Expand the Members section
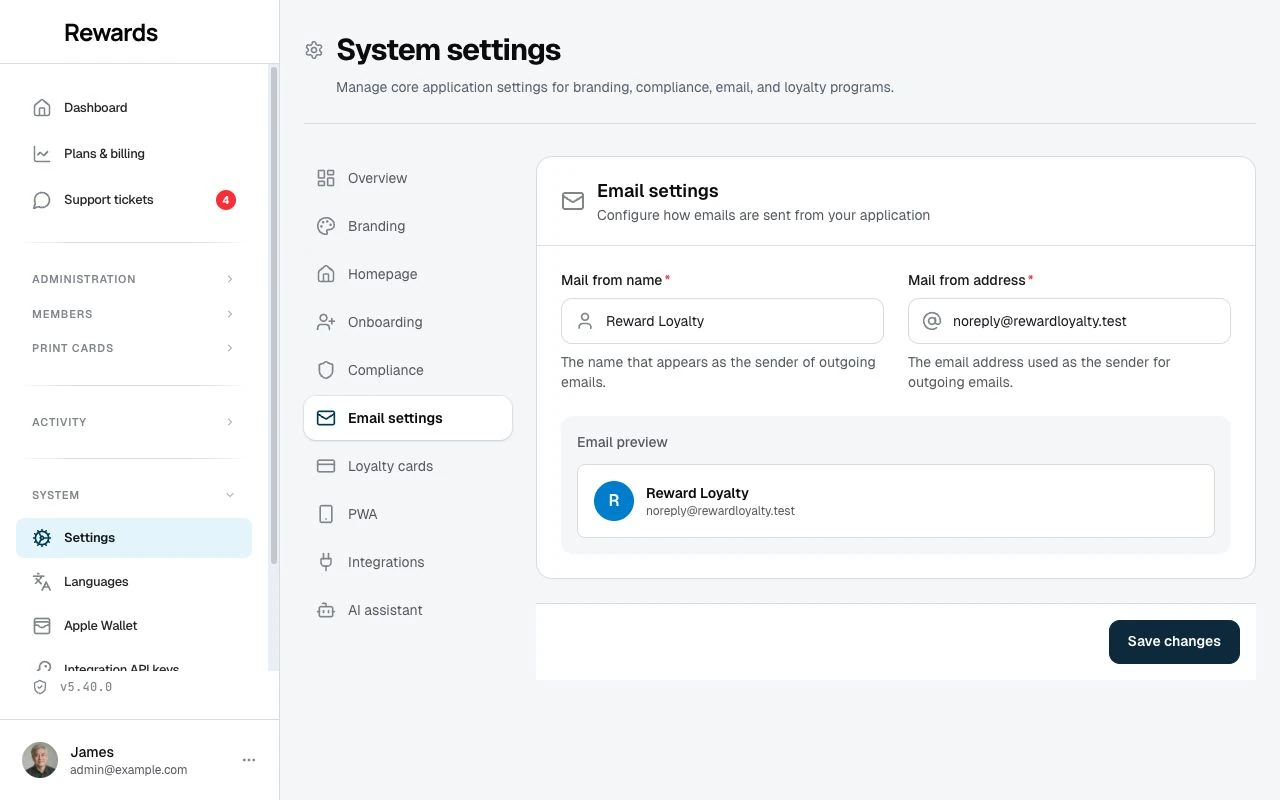 pos(134,314)
